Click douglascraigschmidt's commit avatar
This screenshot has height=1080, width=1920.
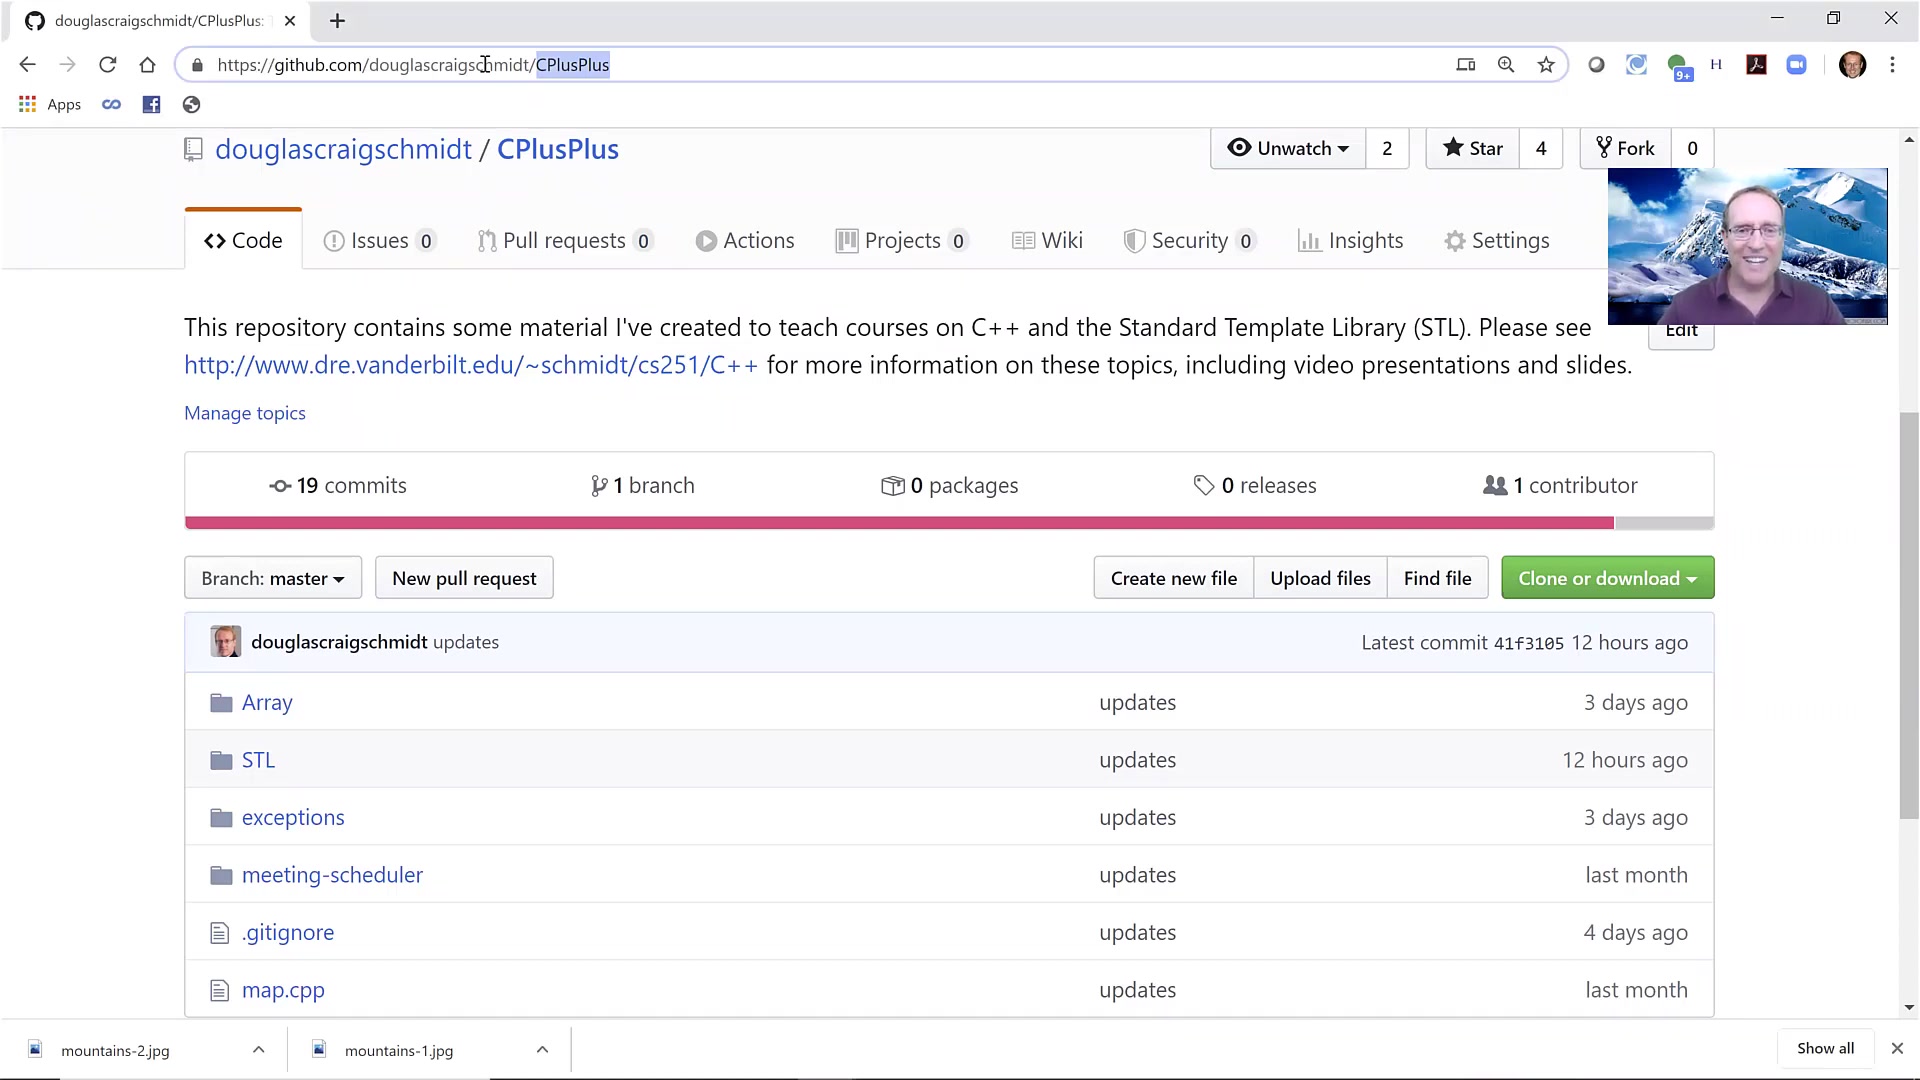[x=225, y=642]
